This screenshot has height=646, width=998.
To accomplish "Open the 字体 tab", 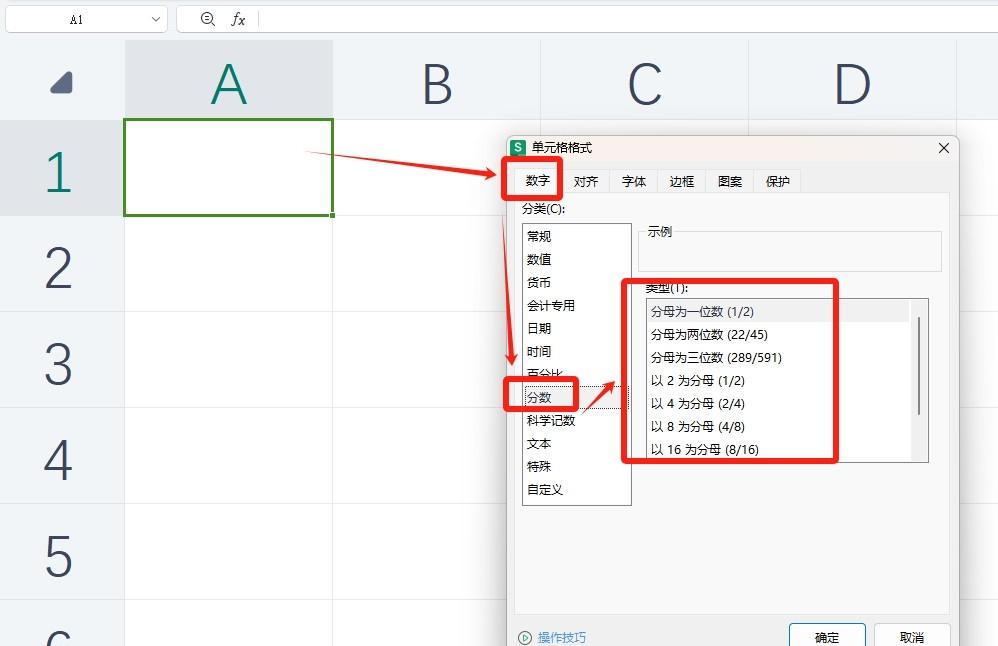I will pos(633,181).
